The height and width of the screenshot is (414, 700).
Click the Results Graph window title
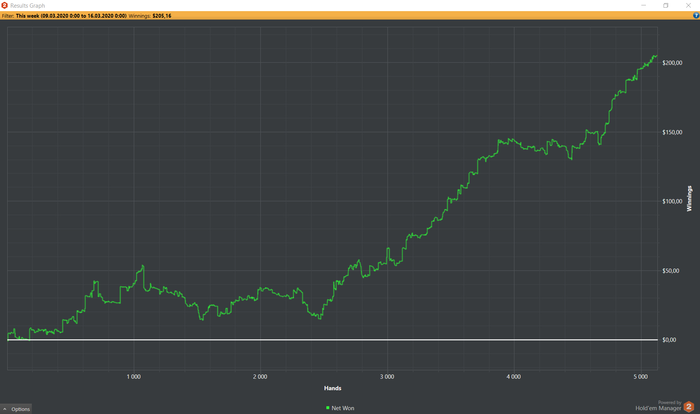(x=28, y=6)
